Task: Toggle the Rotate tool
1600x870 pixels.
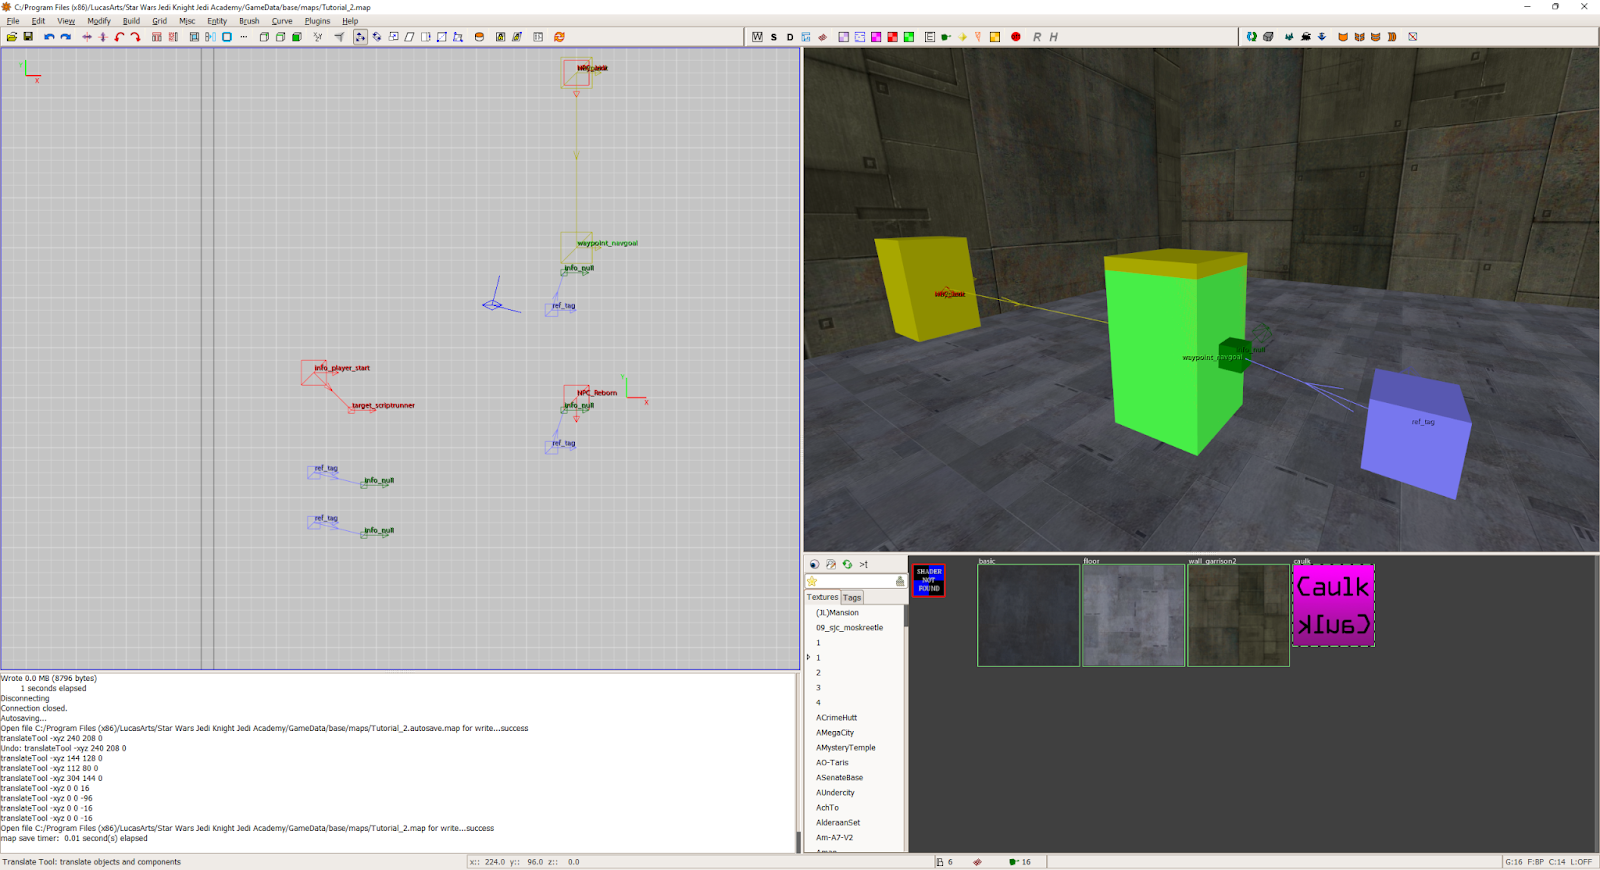Action: [x=377, y=37]
